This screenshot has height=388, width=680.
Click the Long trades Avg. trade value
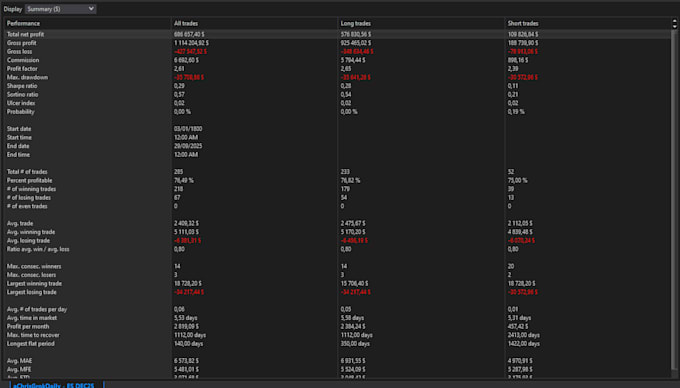coord(353,223)
